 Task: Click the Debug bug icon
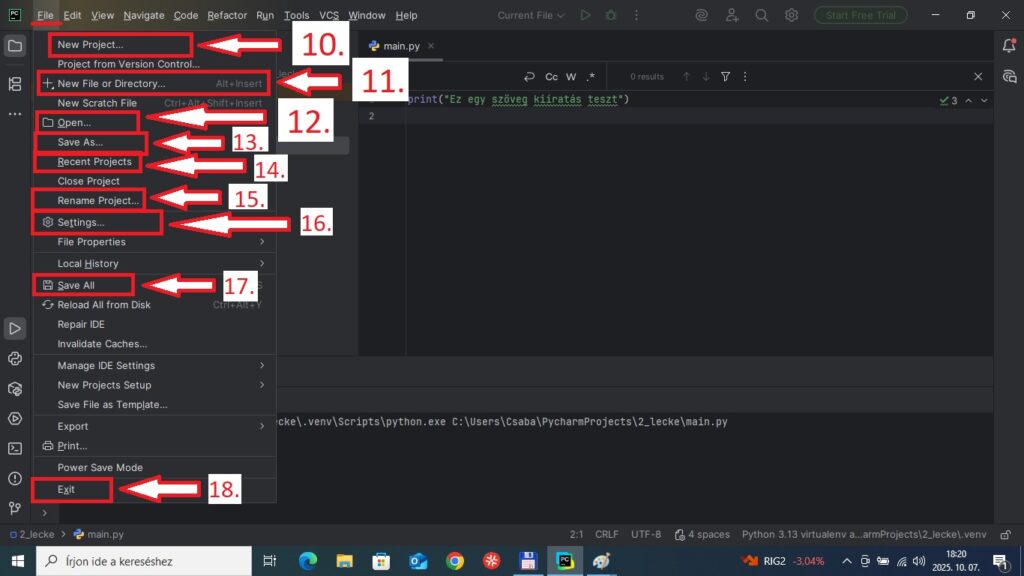[611, 15]
